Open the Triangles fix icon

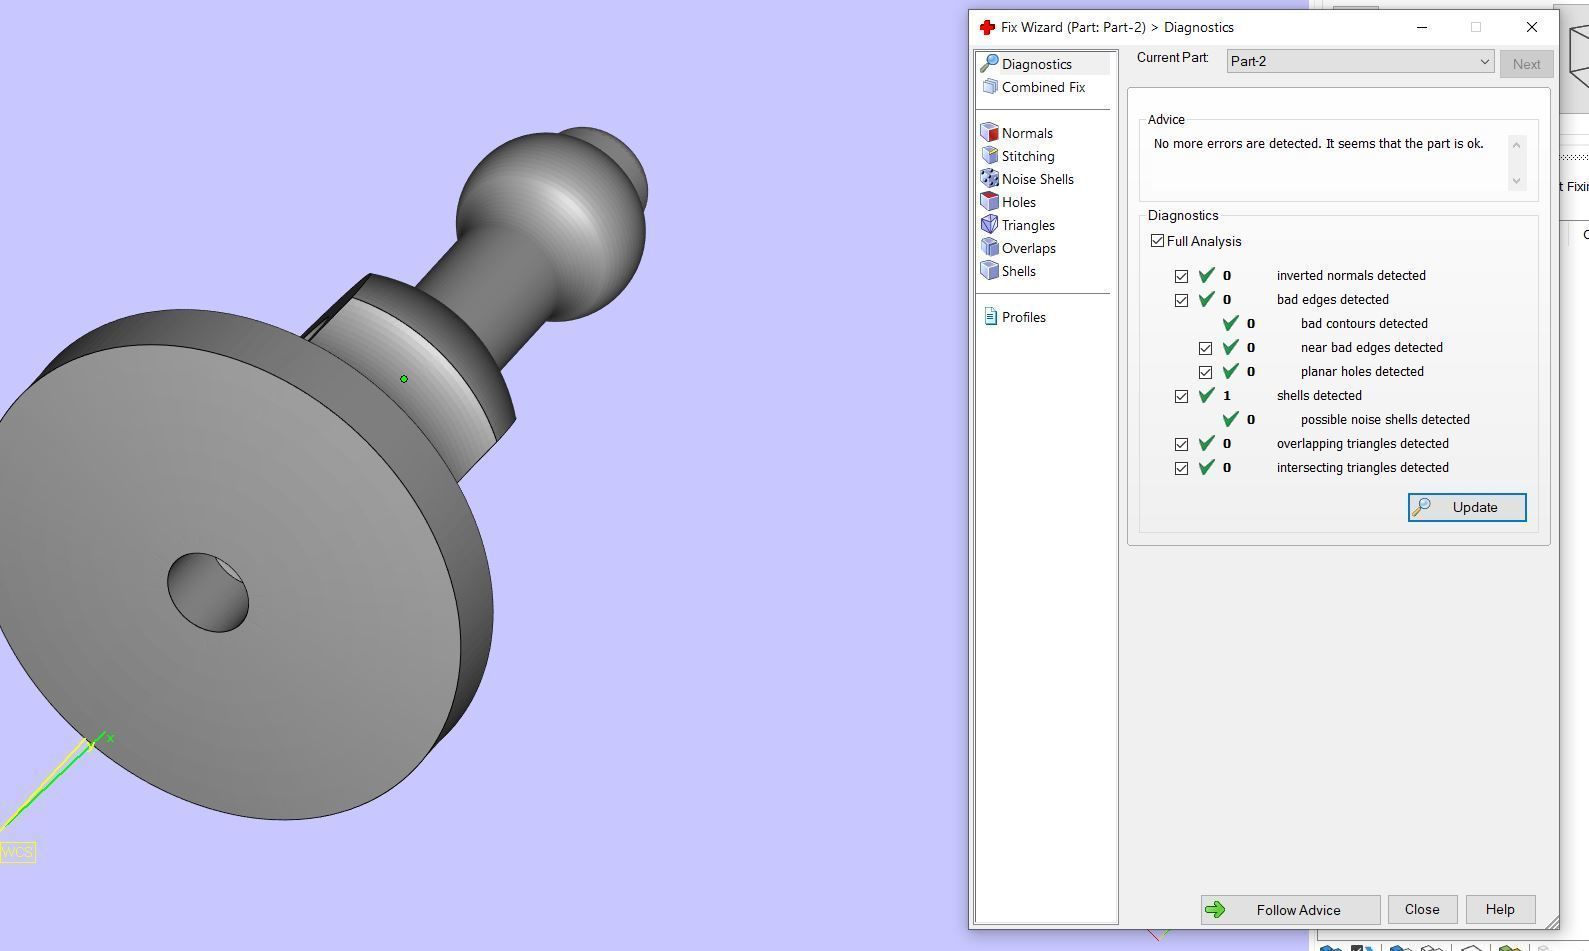tap(990, 225)
